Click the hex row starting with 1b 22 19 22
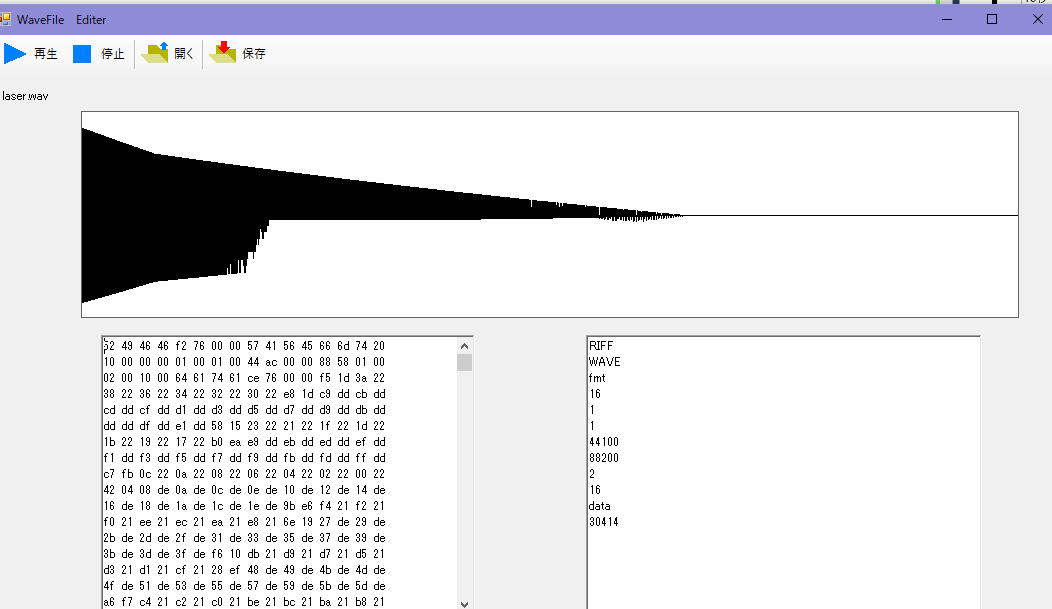 point(244,442)
